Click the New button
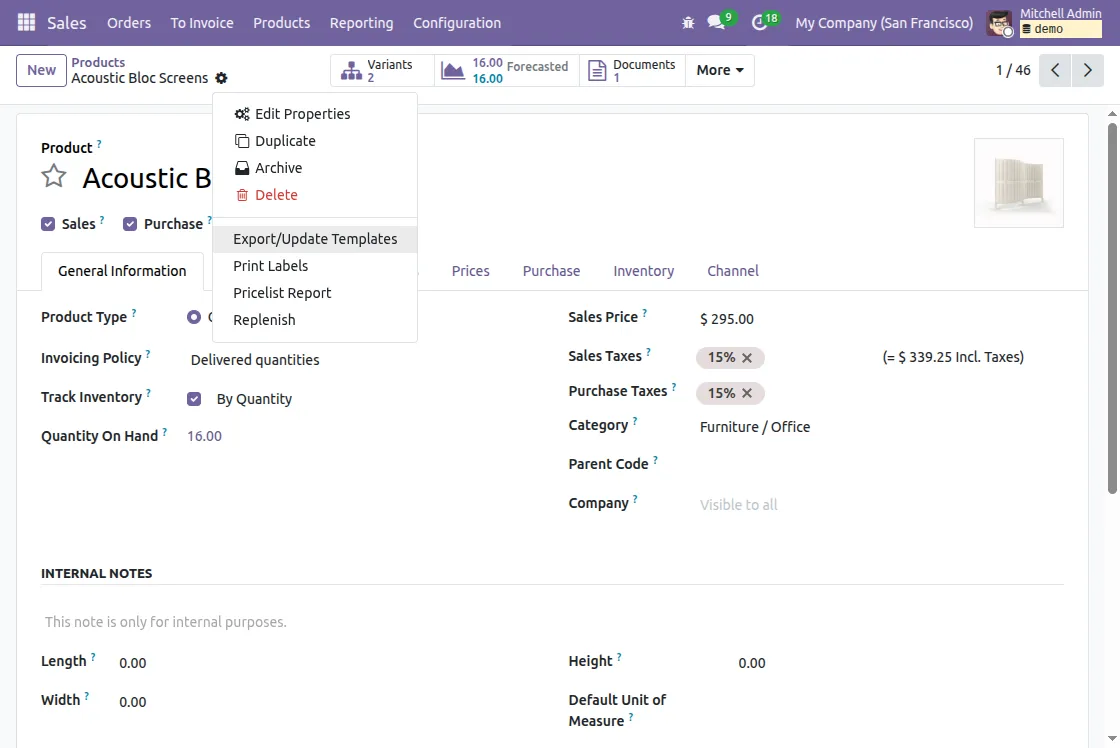This screenshot has width=1120, height=748. click(x=40, y=70)
